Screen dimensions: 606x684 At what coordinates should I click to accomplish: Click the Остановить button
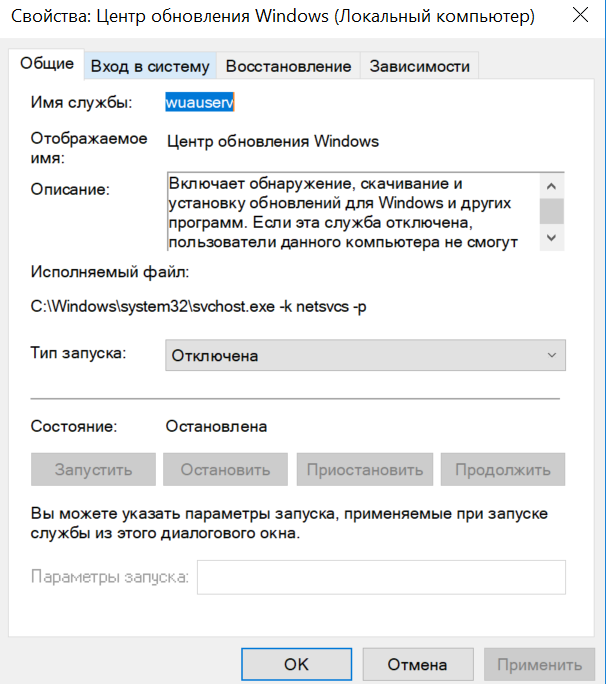226,469
